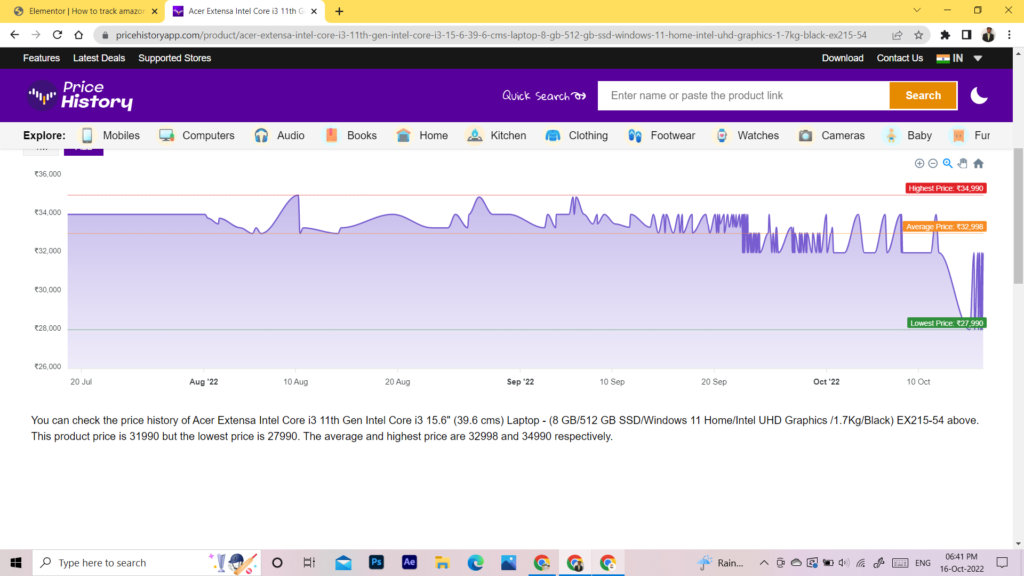
Task: Click the Highest Price label
Action: [946, 188]
